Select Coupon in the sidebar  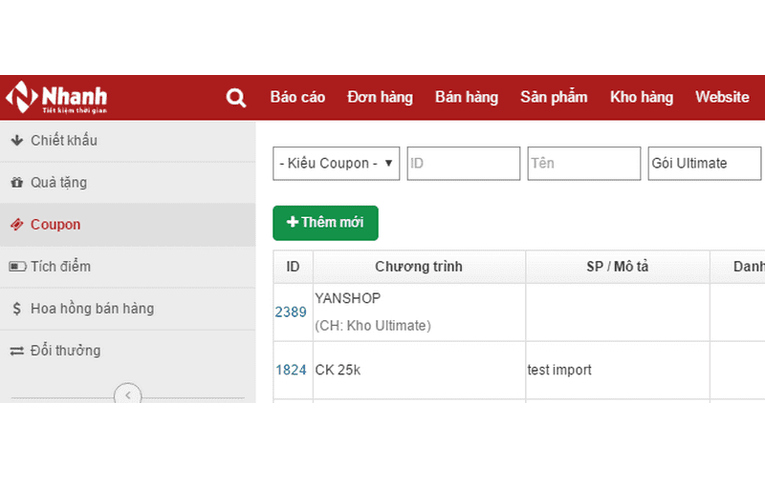point(128,224)
